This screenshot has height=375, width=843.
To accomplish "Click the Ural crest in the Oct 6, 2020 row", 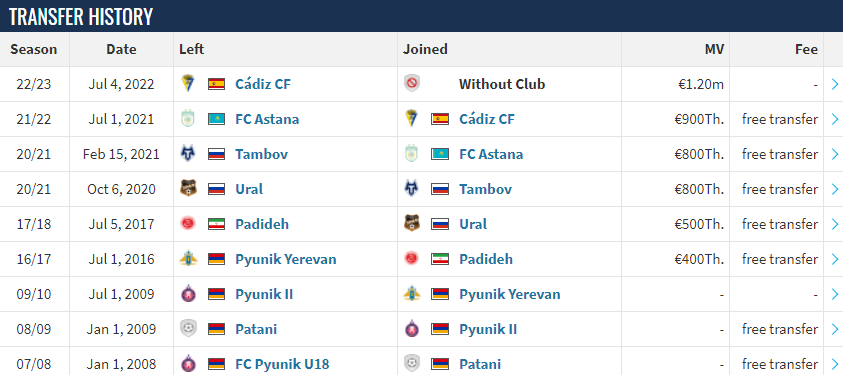I will coord(188,189).
